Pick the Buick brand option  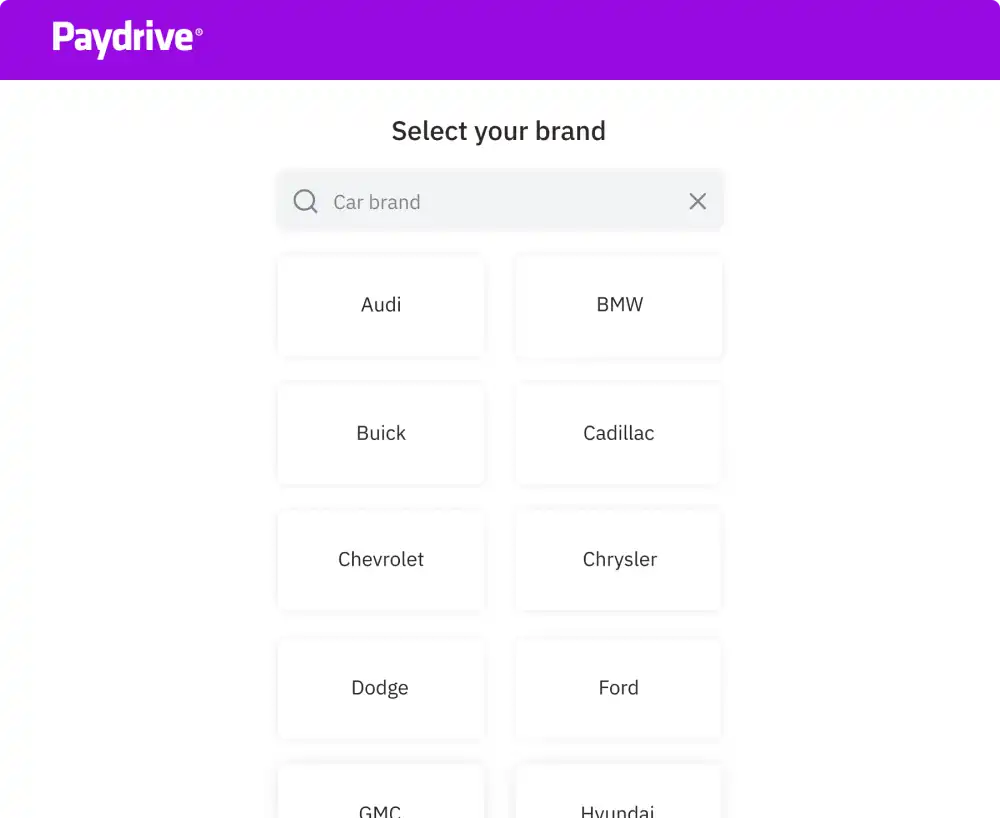(x=381, y=434)
